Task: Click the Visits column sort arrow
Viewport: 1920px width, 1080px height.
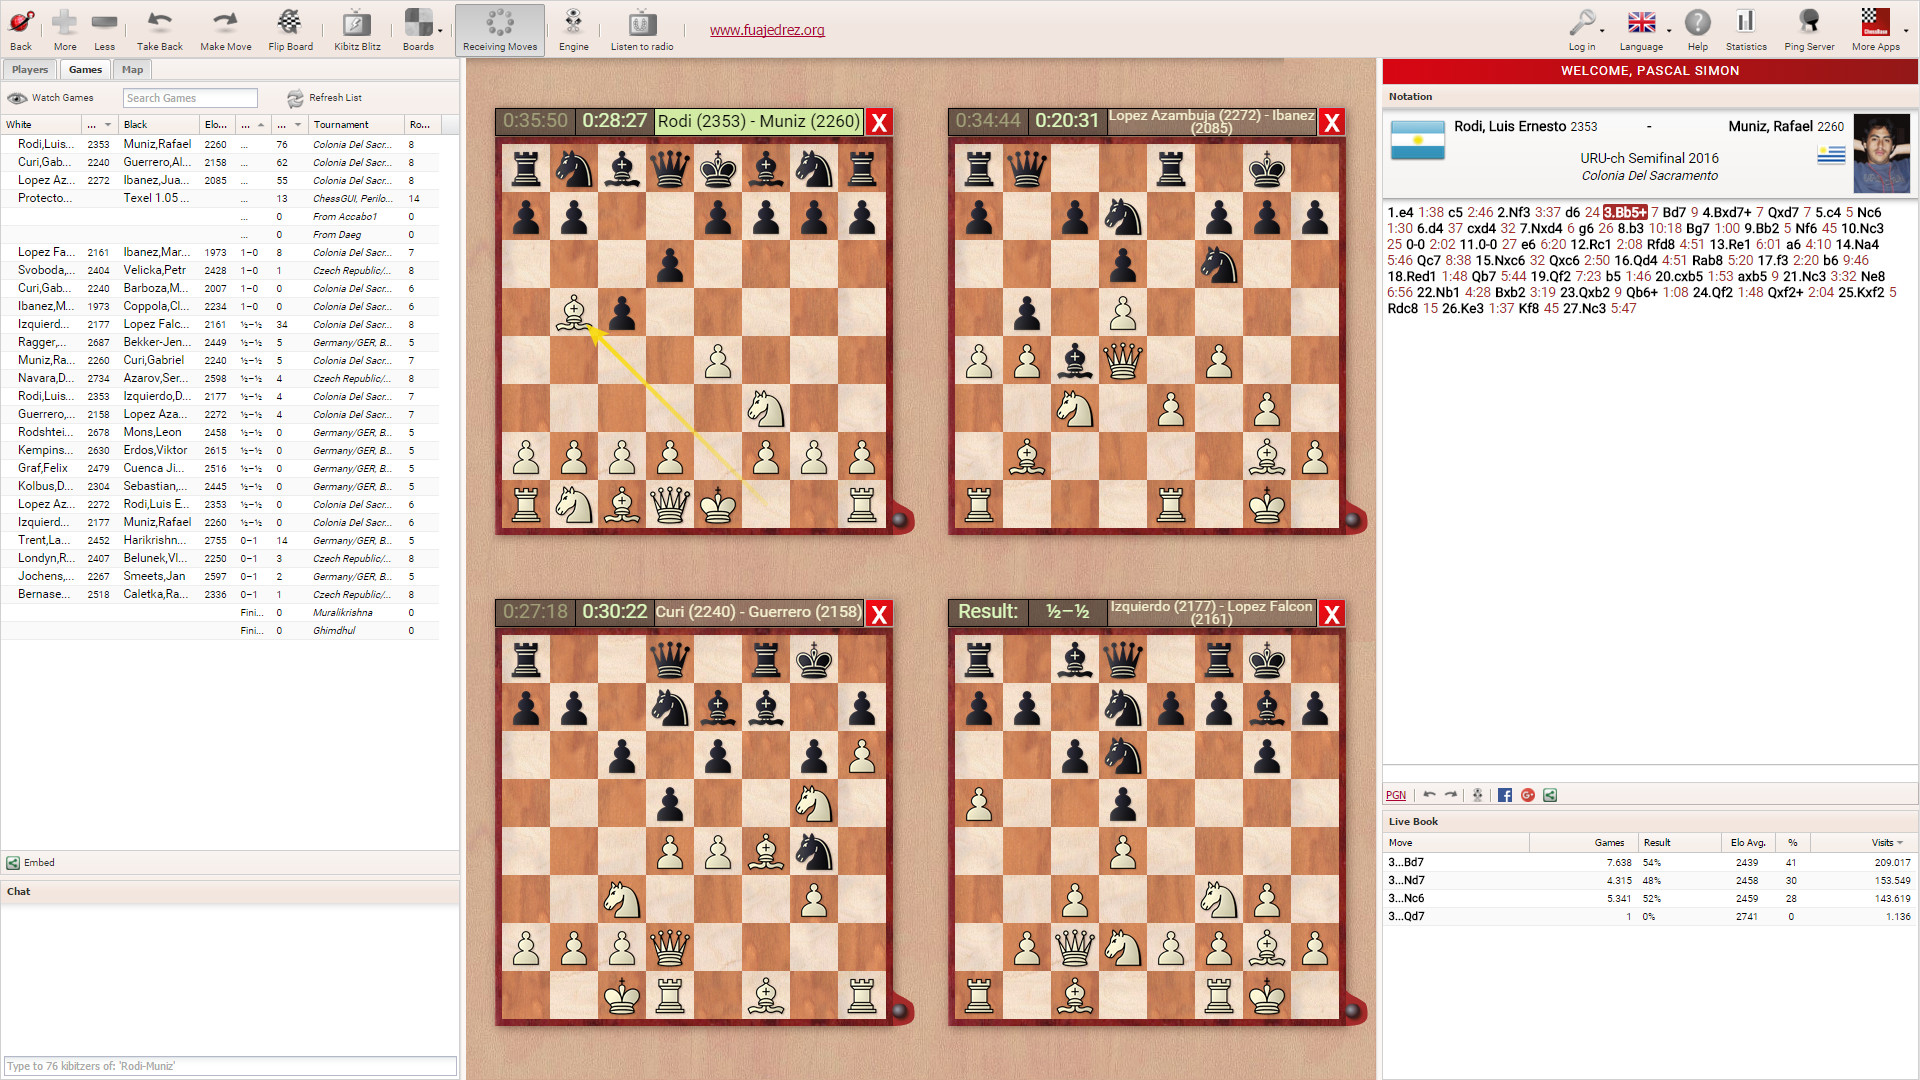Action: pos(1900,843)
